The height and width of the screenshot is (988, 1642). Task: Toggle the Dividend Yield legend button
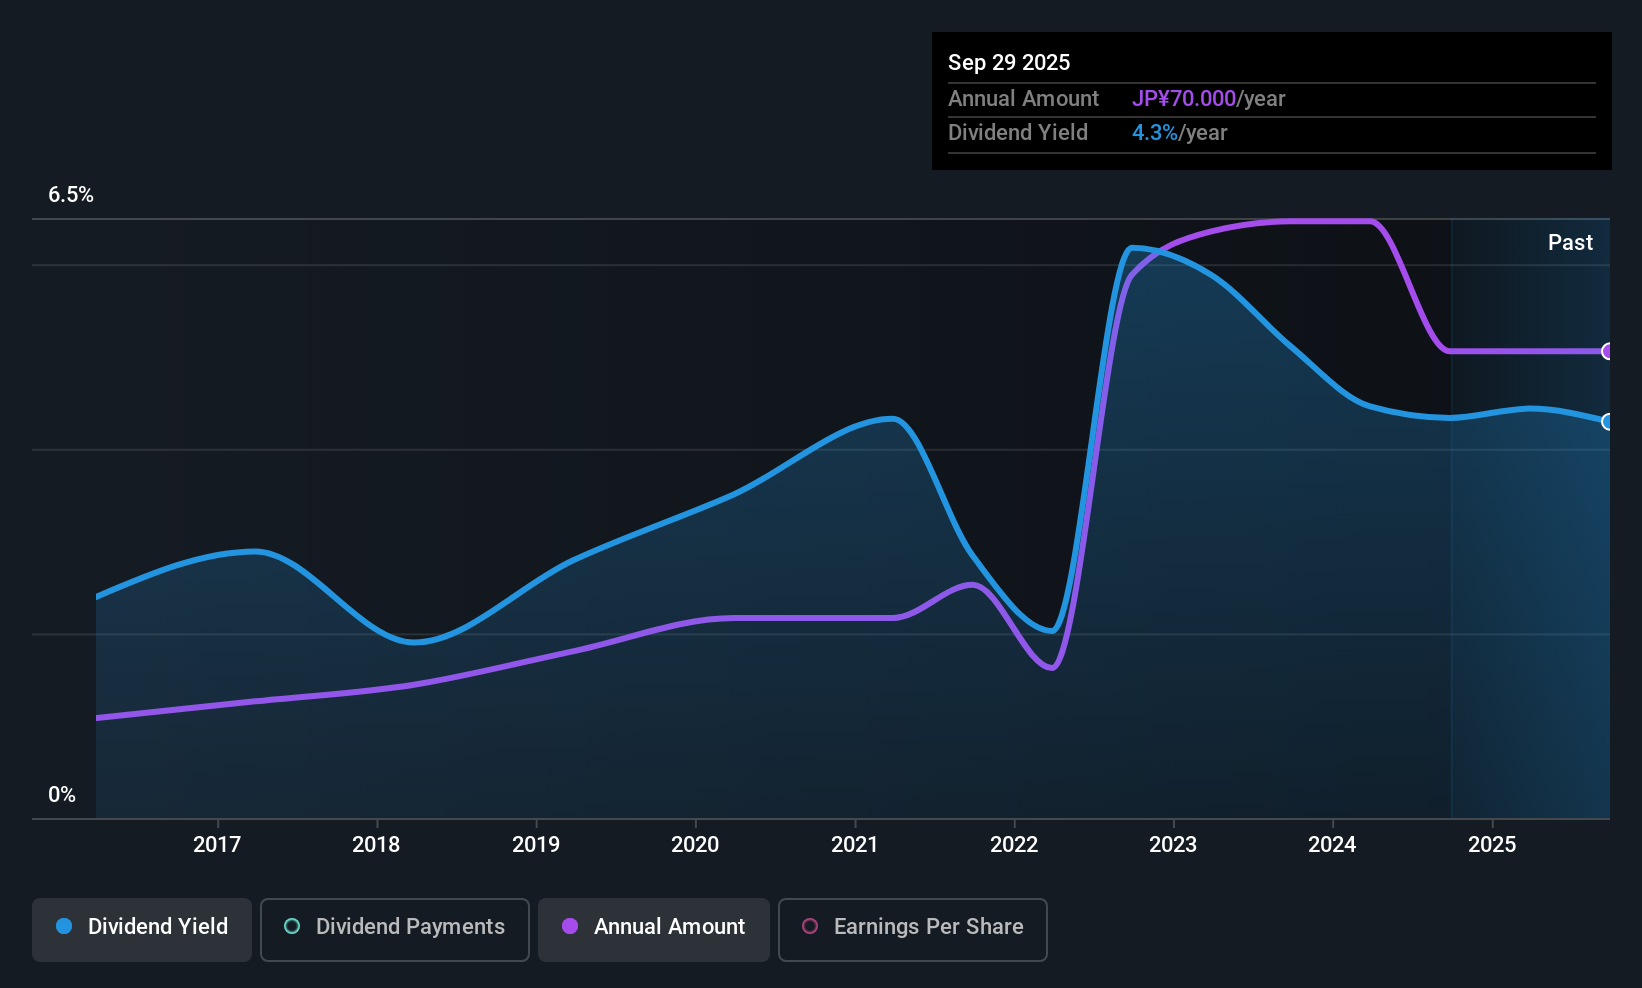(x=142, y=929)
